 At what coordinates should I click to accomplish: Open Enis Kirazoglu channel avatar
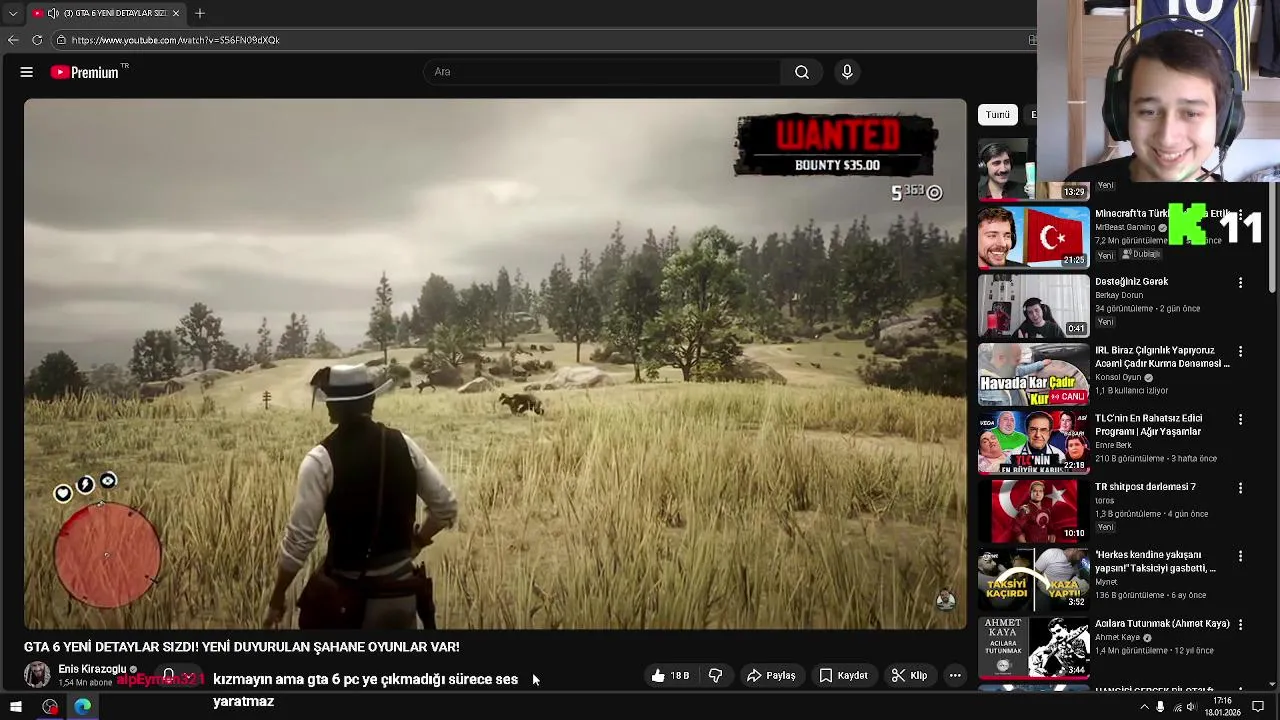point(37,675)
